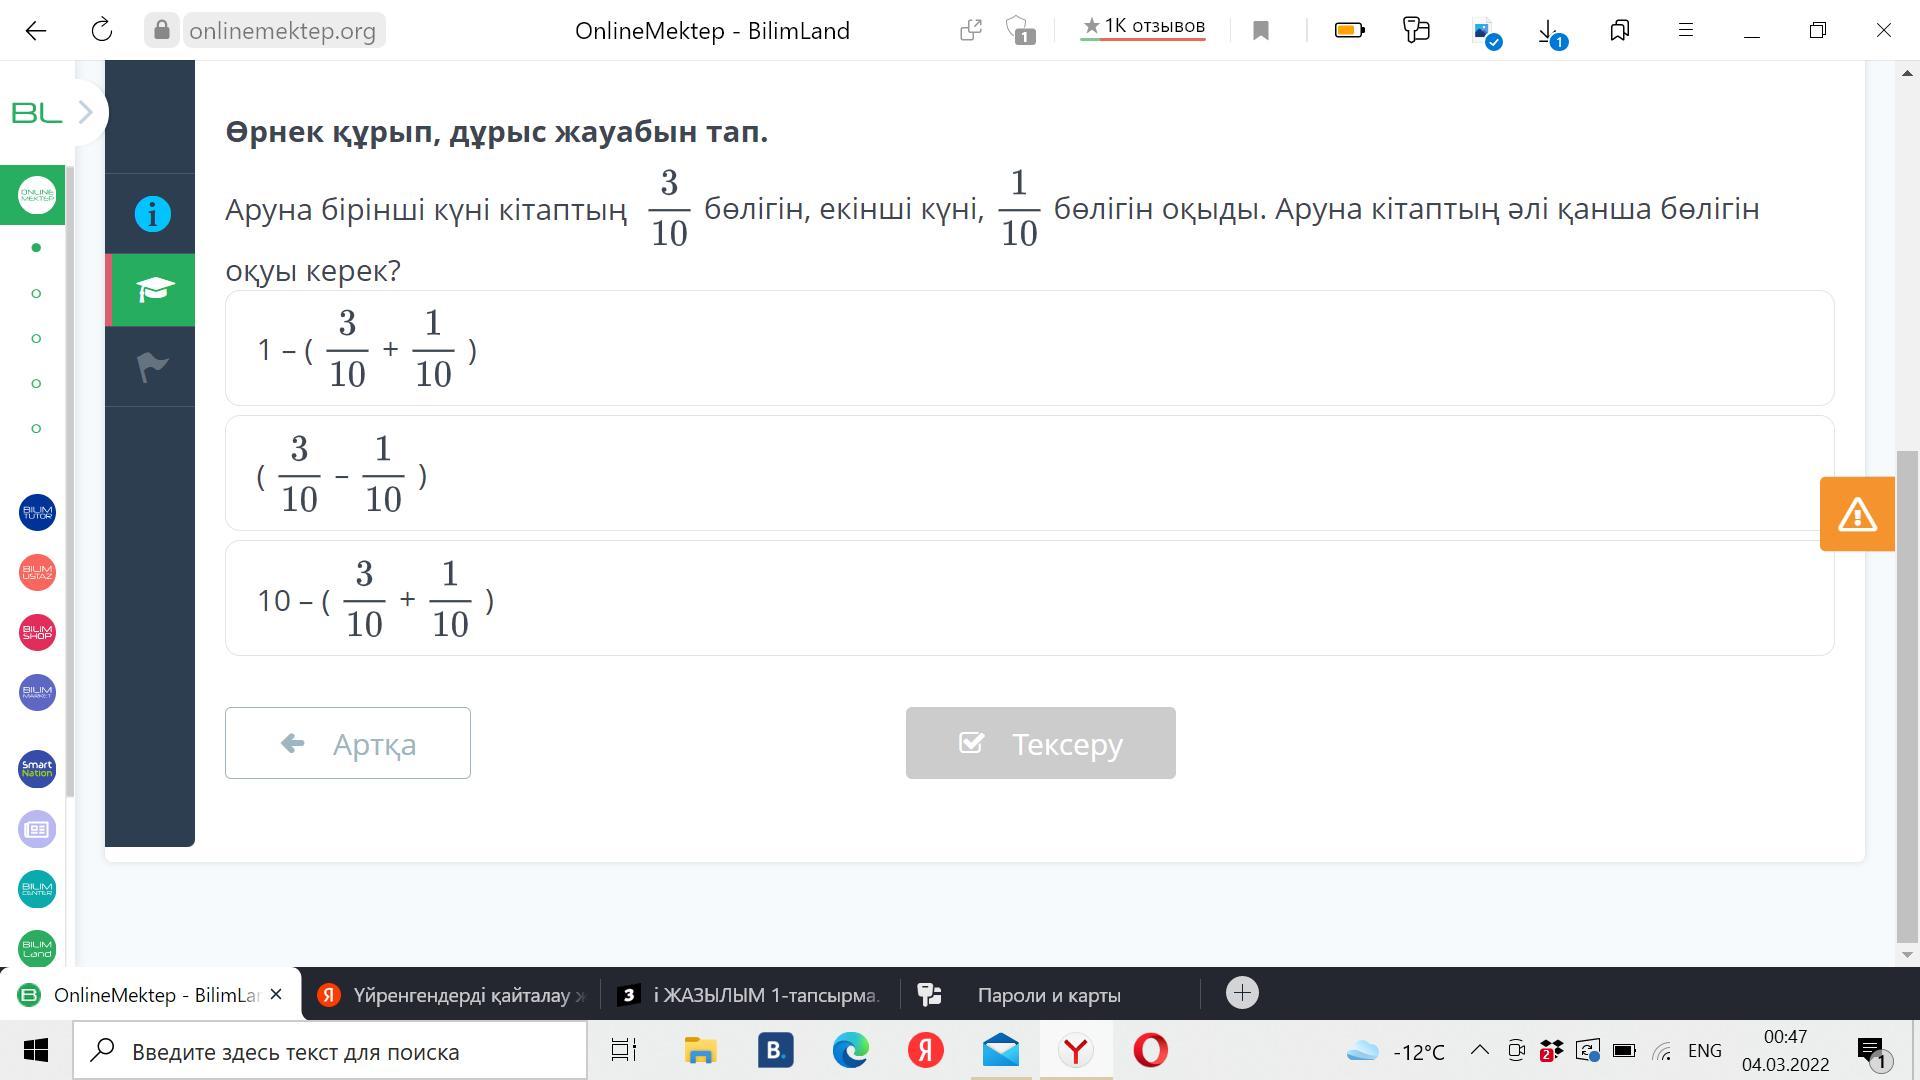
Task: Go back with the Артқа button
Action: pos(348,743)
